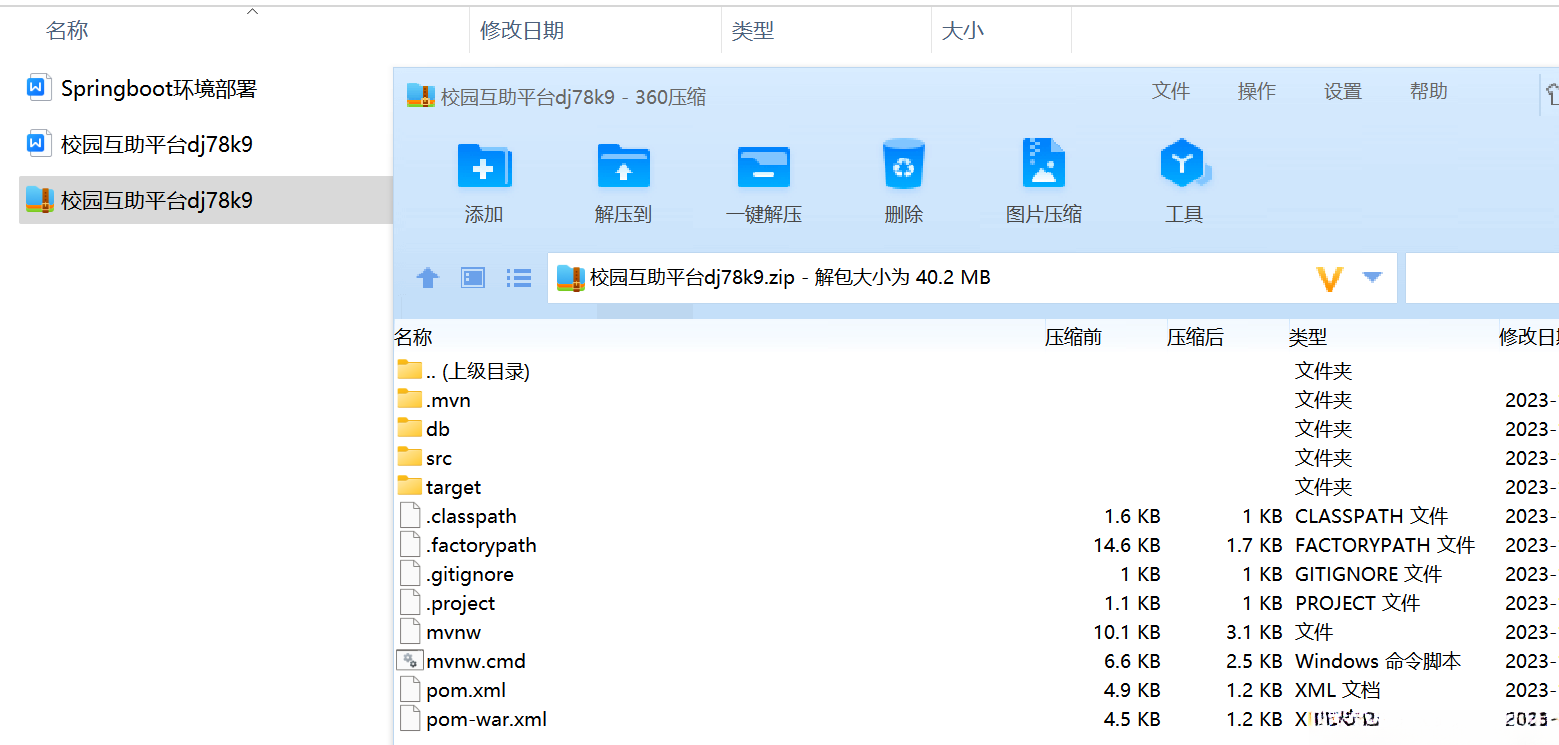The image size is (1559, 745).
Task: Sort Explorer files by 修改日期 column
Action: pyautogui.click(x=522, y=31)
